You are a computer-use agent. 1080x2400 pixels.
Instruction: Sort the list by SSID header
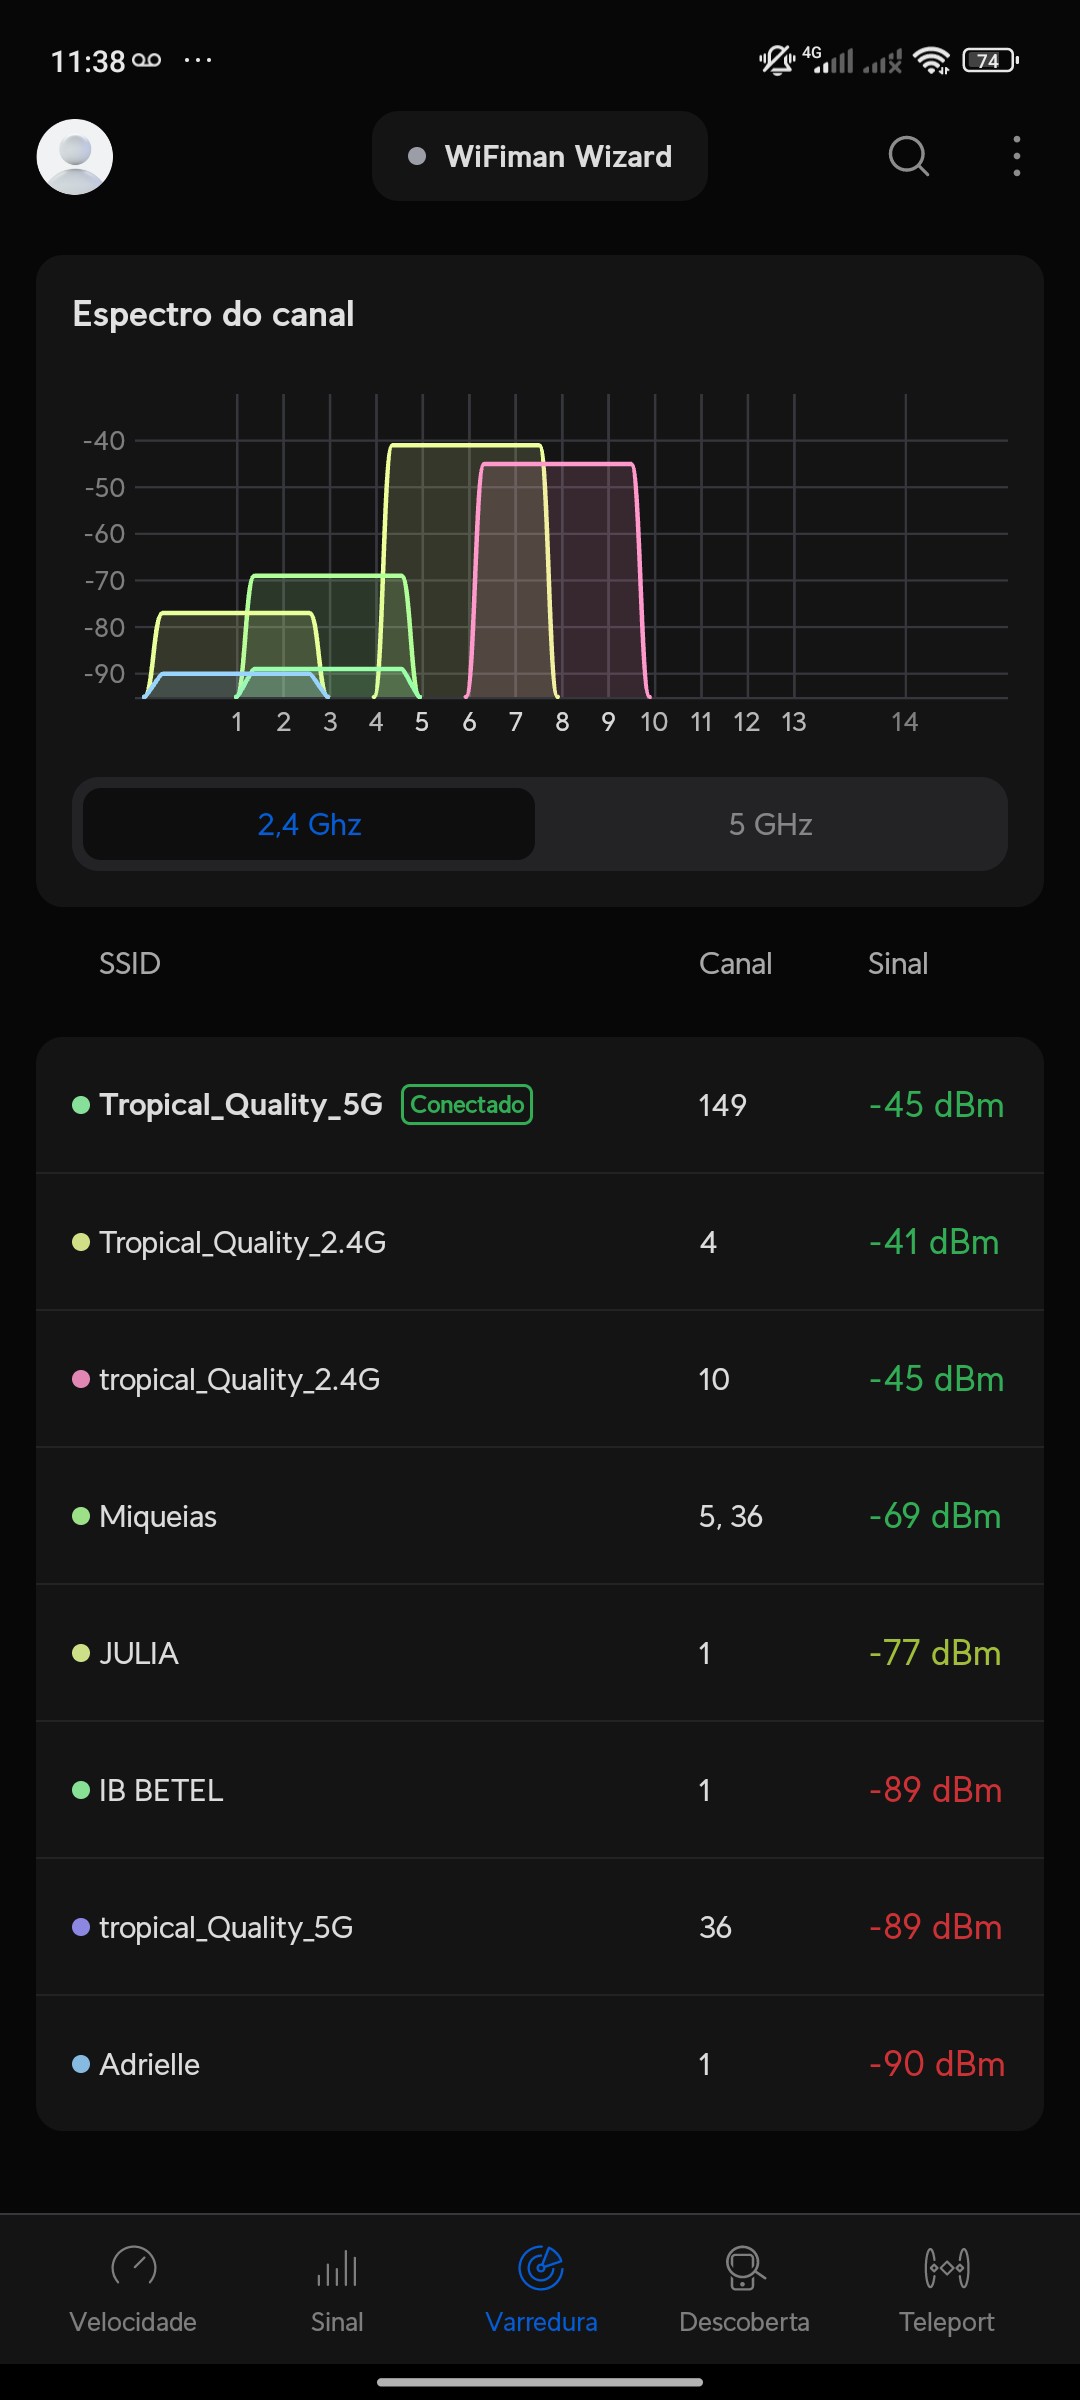coord(130,964)
